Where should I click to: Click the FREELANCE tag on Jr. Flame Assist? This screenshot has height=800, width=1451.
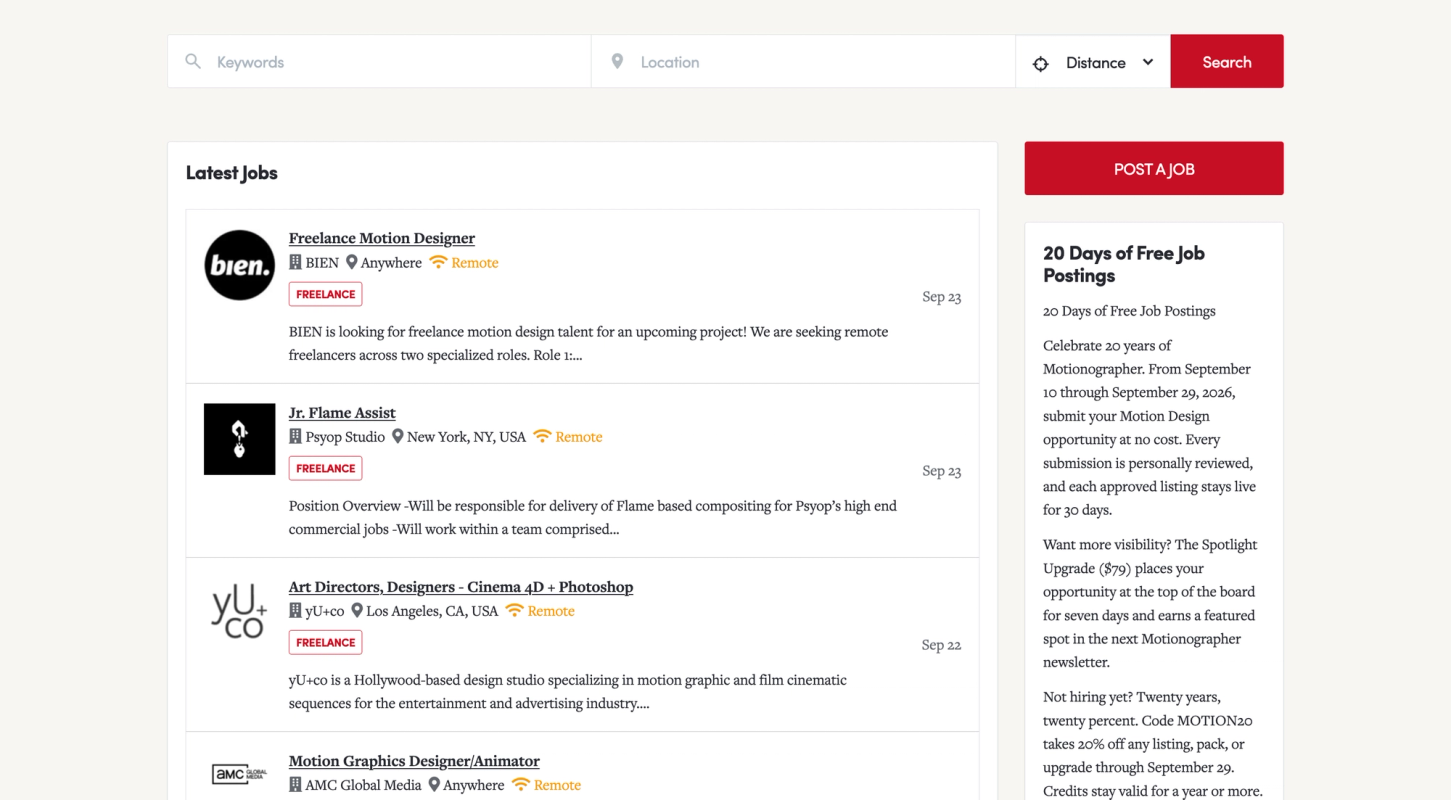[326, 468]
